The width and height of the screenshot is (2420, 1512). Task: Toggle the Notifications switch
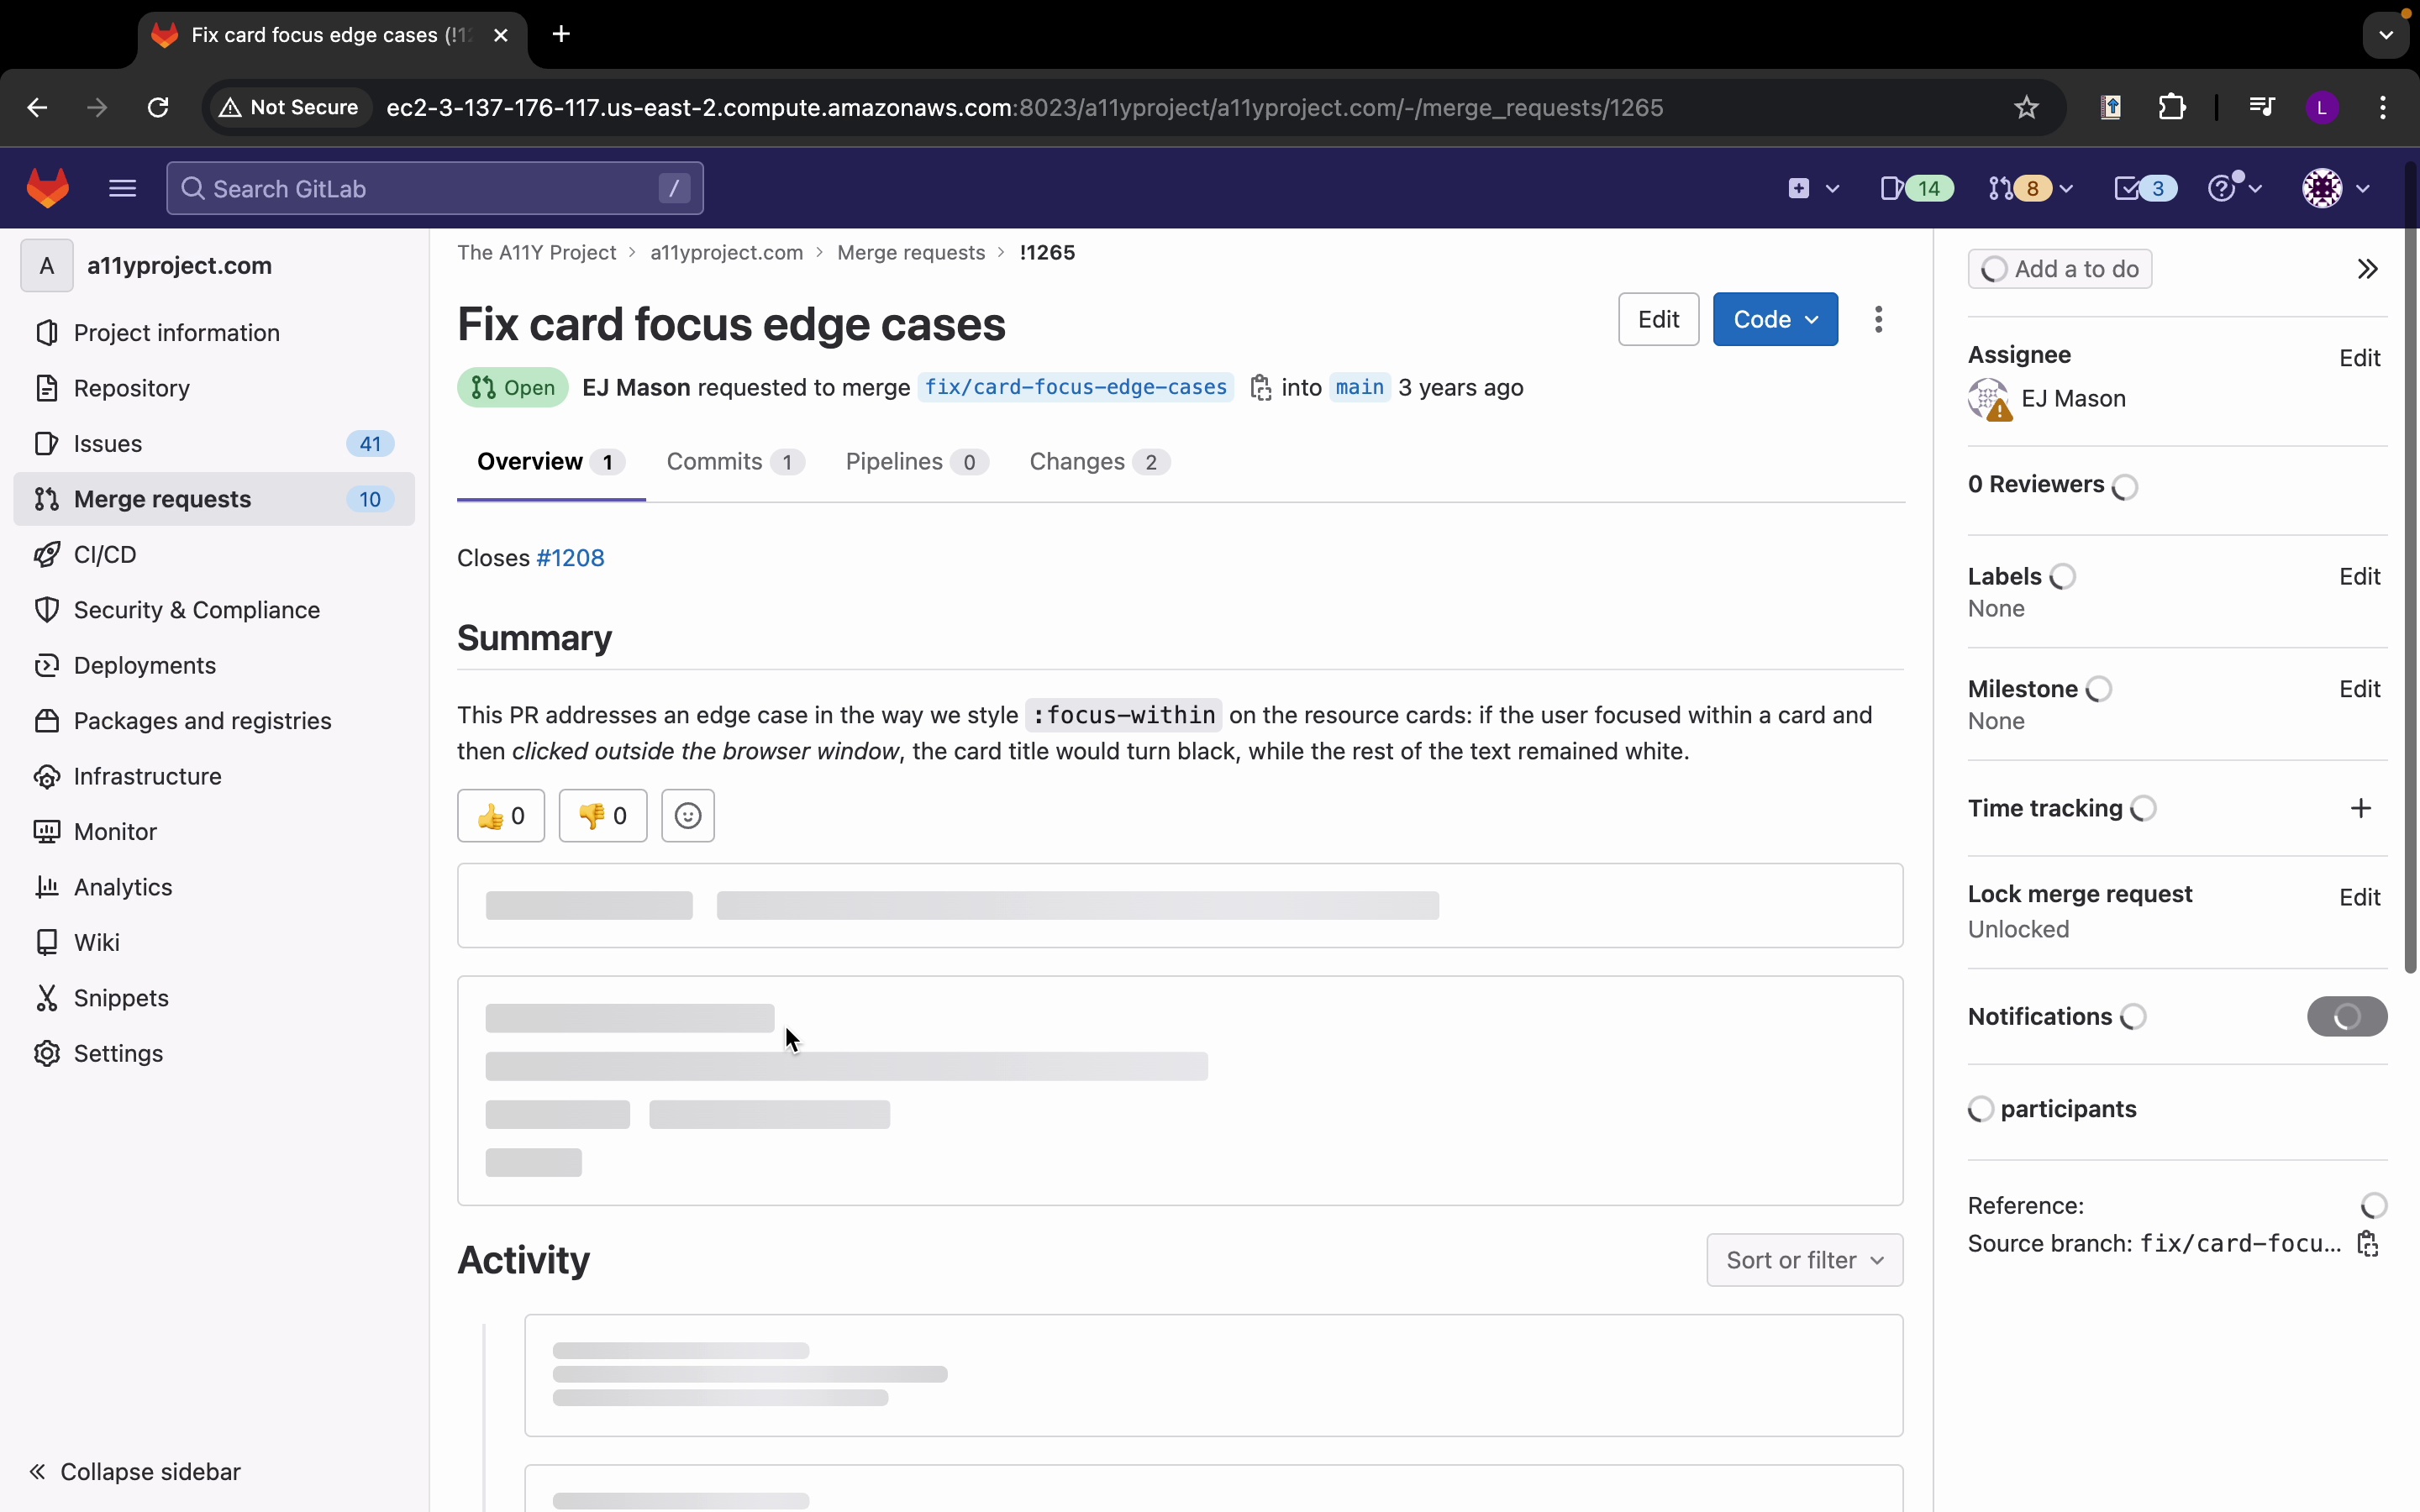coord(2346,1017)
